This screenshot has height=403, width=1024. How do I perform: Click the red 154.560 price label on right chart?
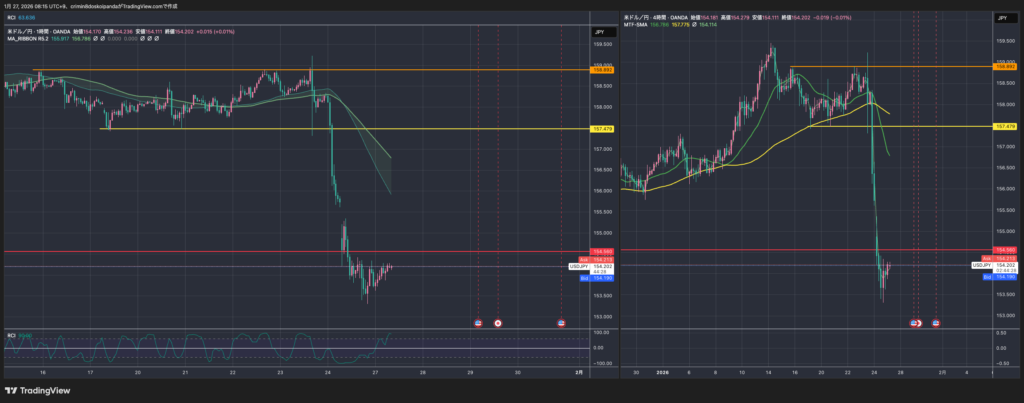point(1004,249)
